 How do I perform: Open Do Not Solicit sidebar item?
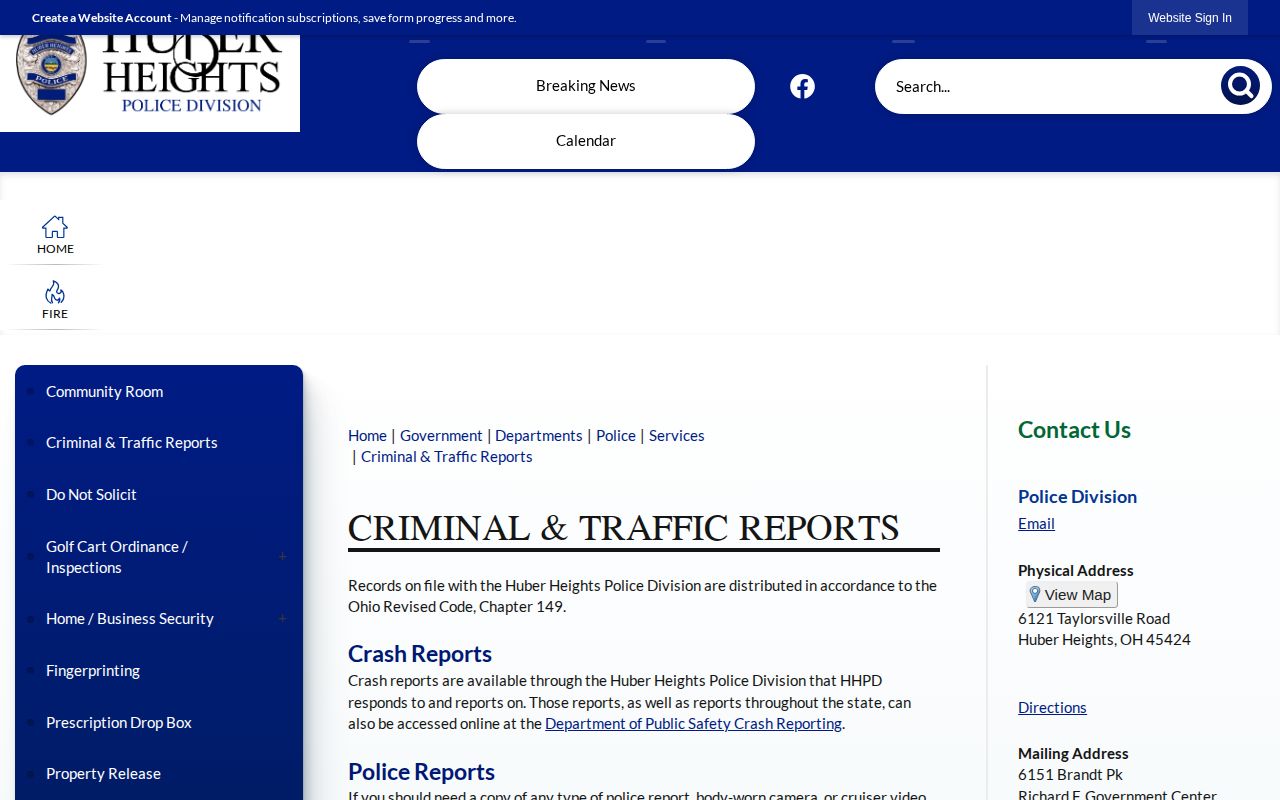pyautogui.click(x=91, y=494)
